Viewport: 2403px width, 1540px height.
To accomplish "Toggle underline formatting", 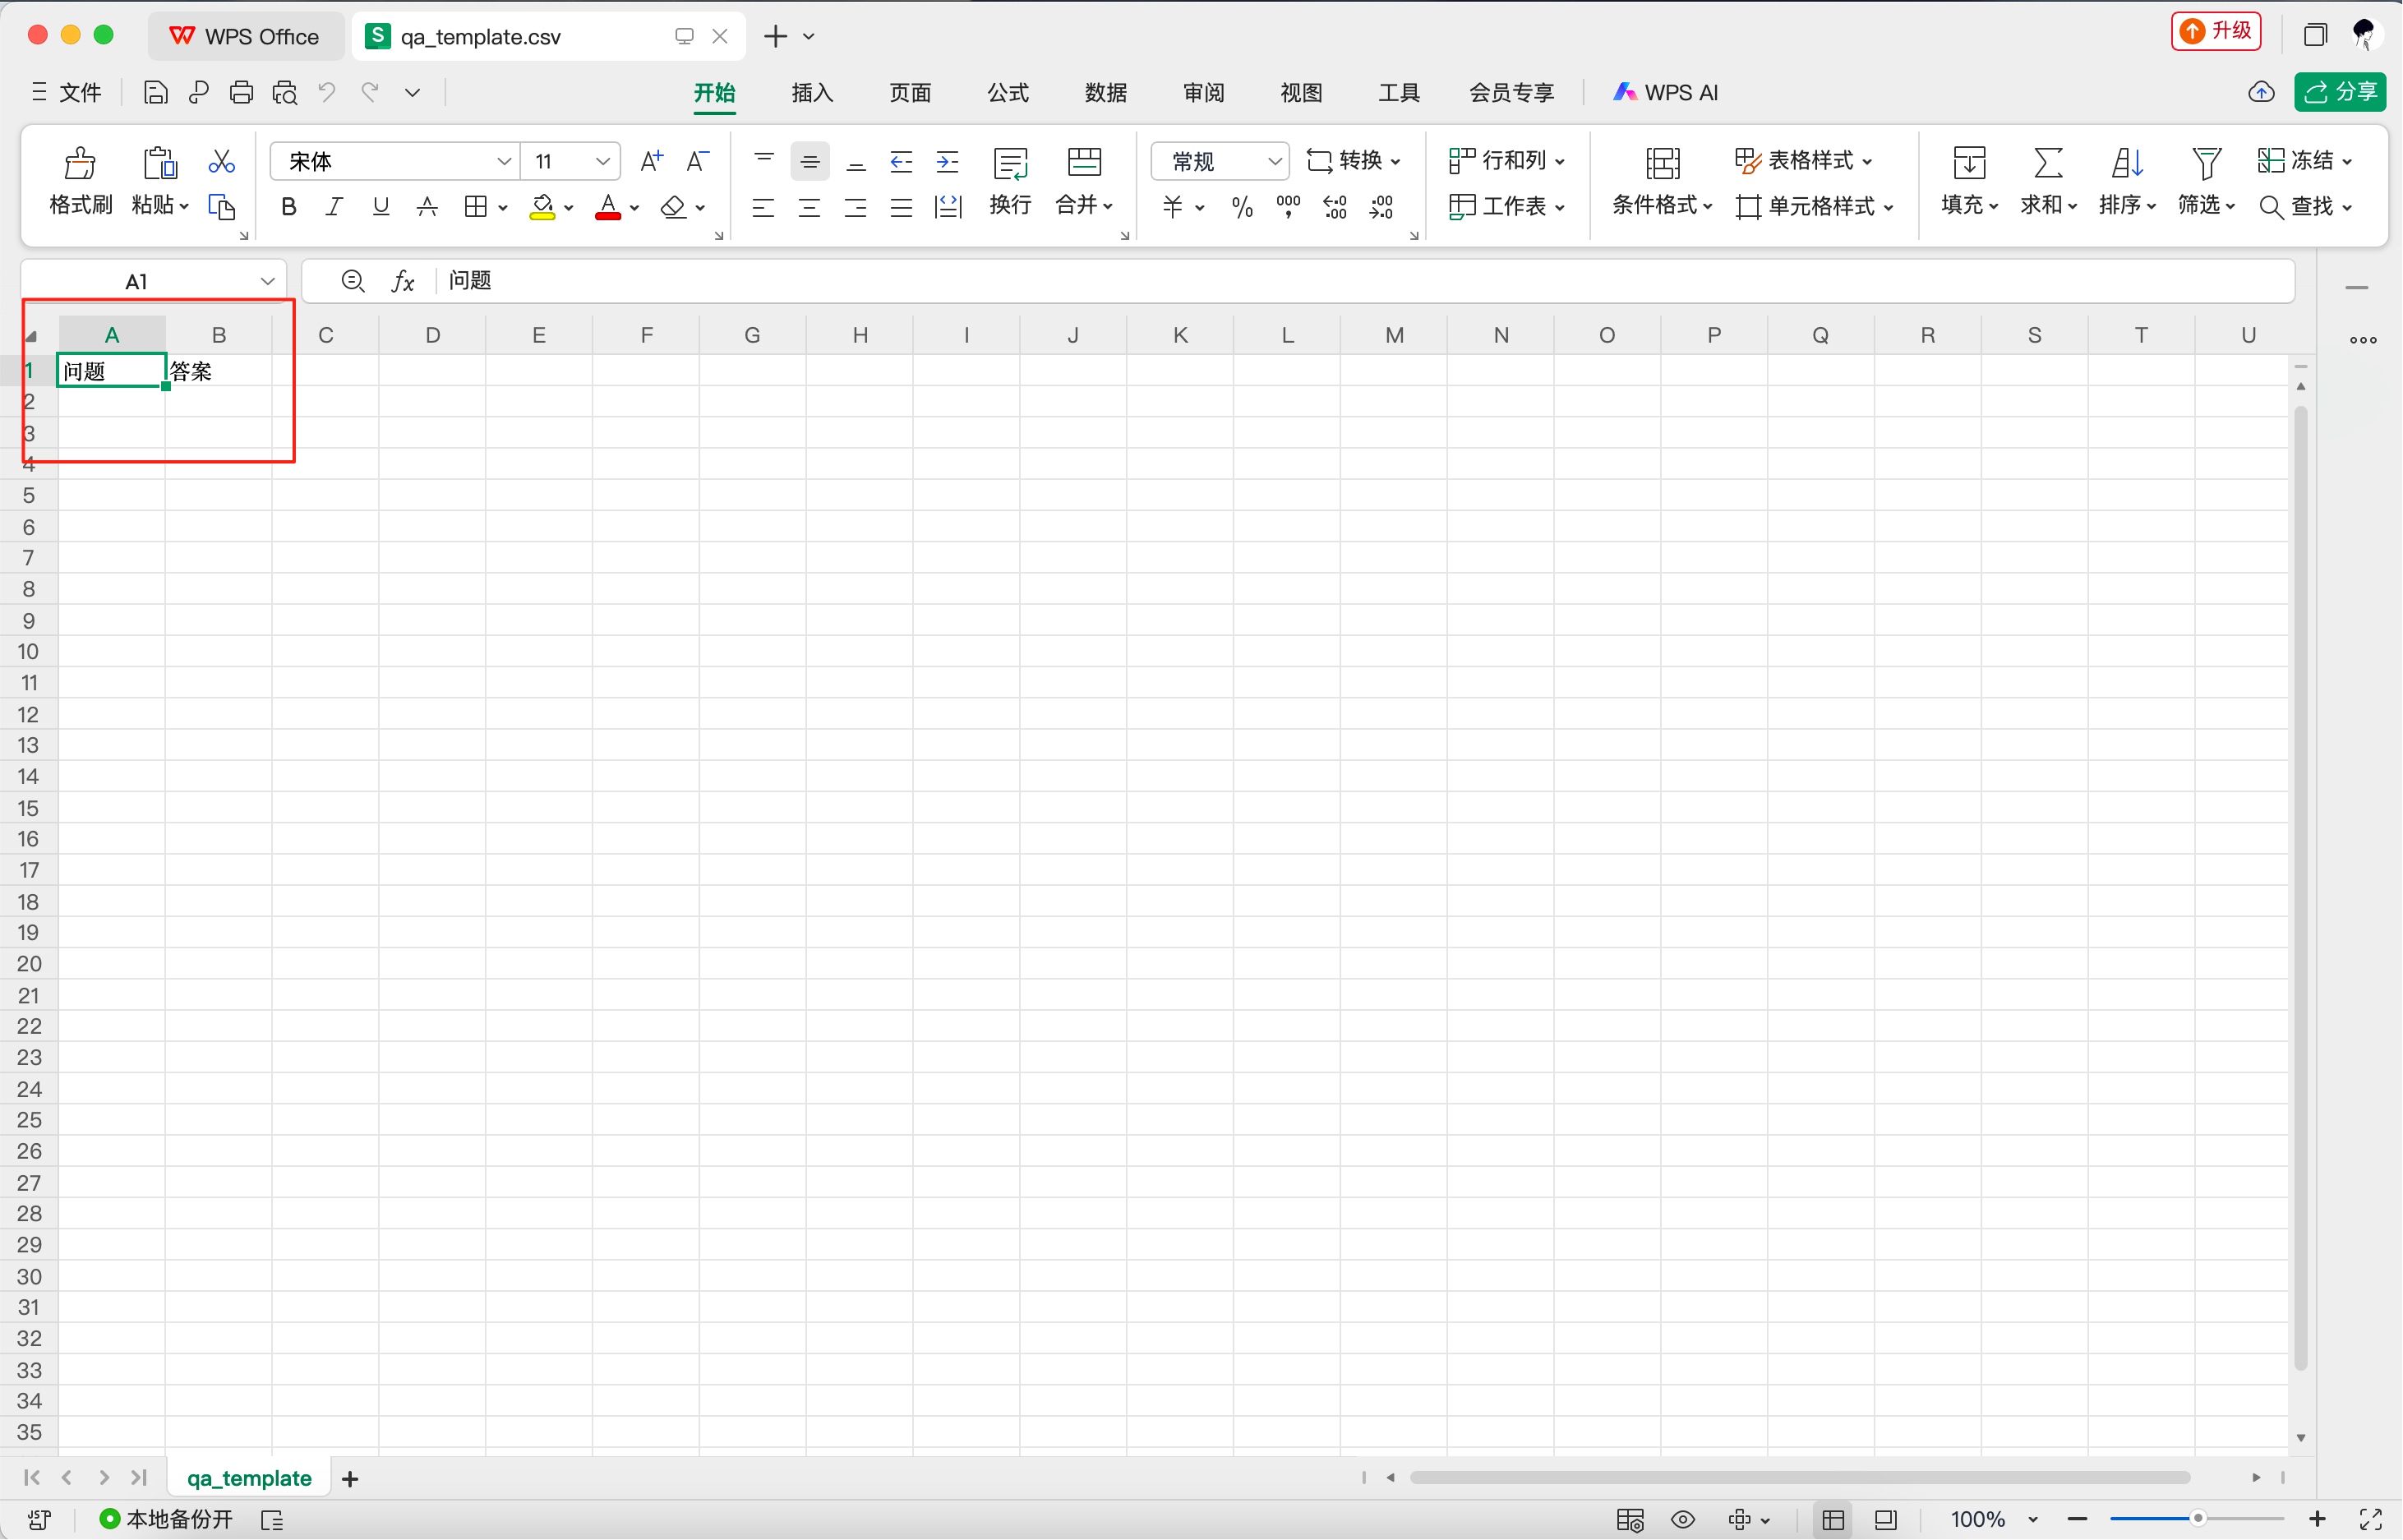I will pyautogui.click(x=381, y=207).
